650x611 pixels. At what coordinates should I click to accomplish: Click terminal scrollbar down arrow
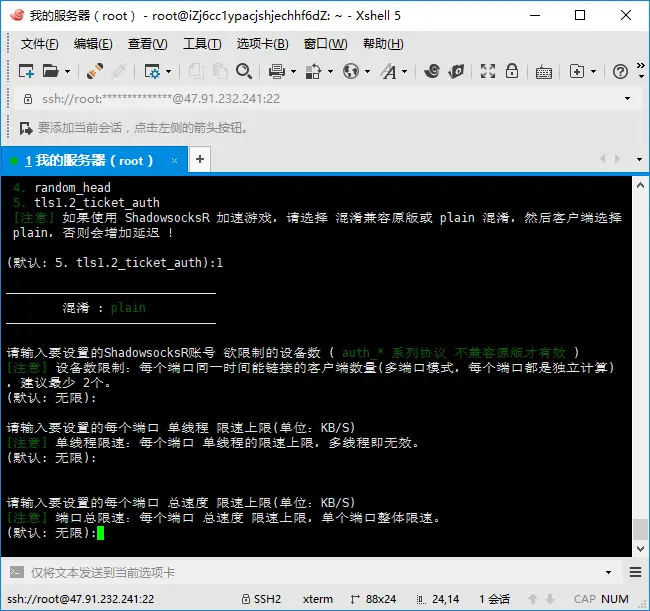(x=640, y=548)
